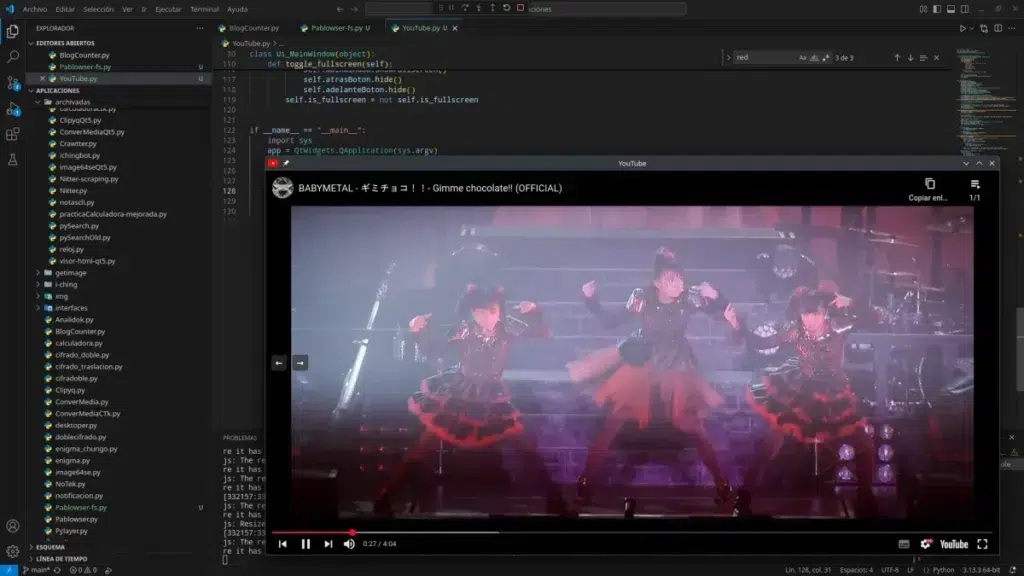Go to next find match
The height and width of the screenshot is (576, 1024).
coord(910,57)
